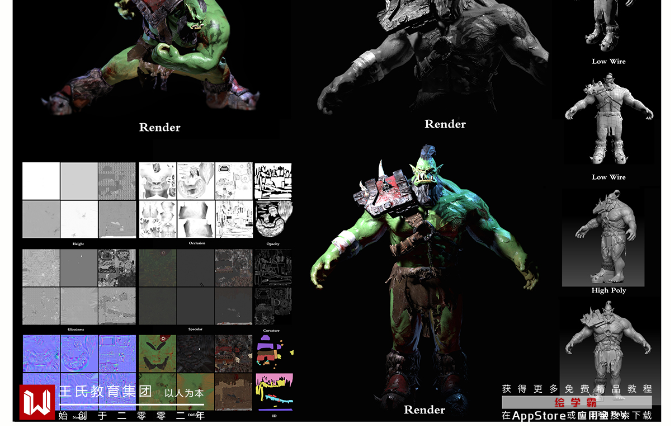The width and height of the screenshot is (671, 426).
Task: Click the Specular caption under the dark tiles
Action: [196, 329]
